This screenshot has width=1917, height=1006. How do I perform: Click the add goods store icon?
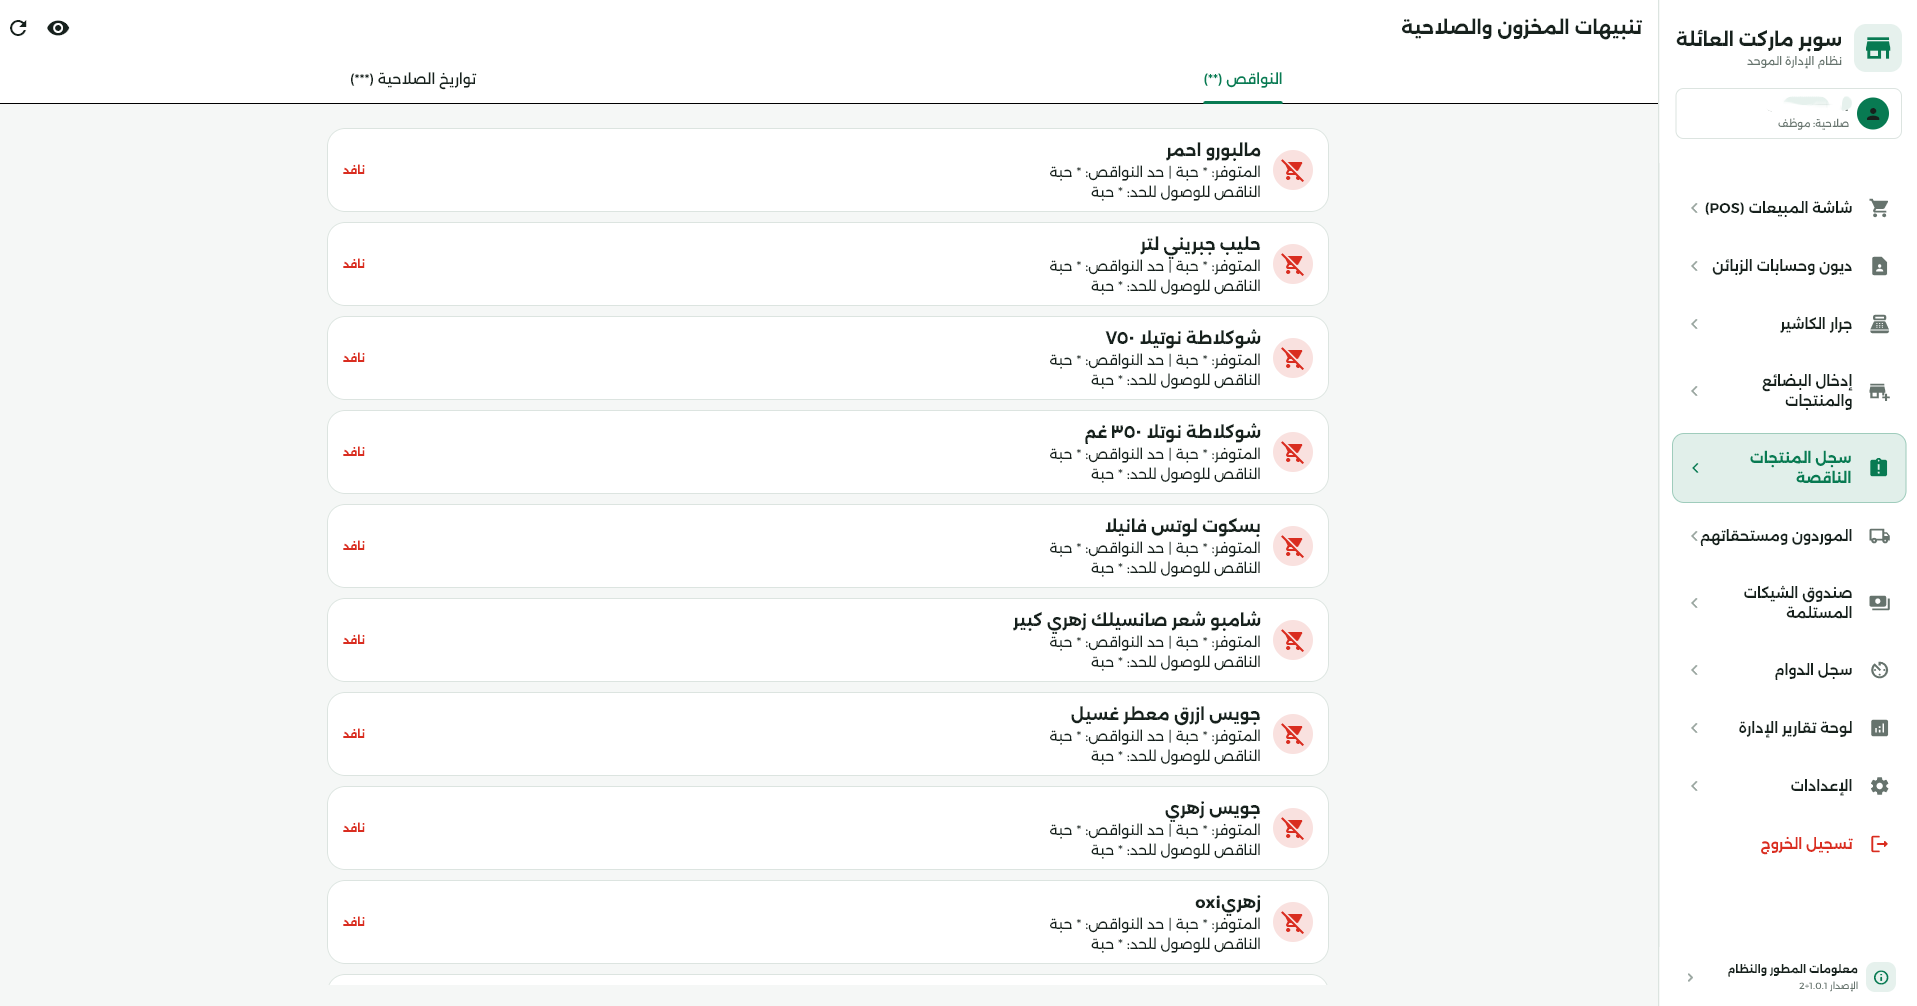[x=1879, y=391]
